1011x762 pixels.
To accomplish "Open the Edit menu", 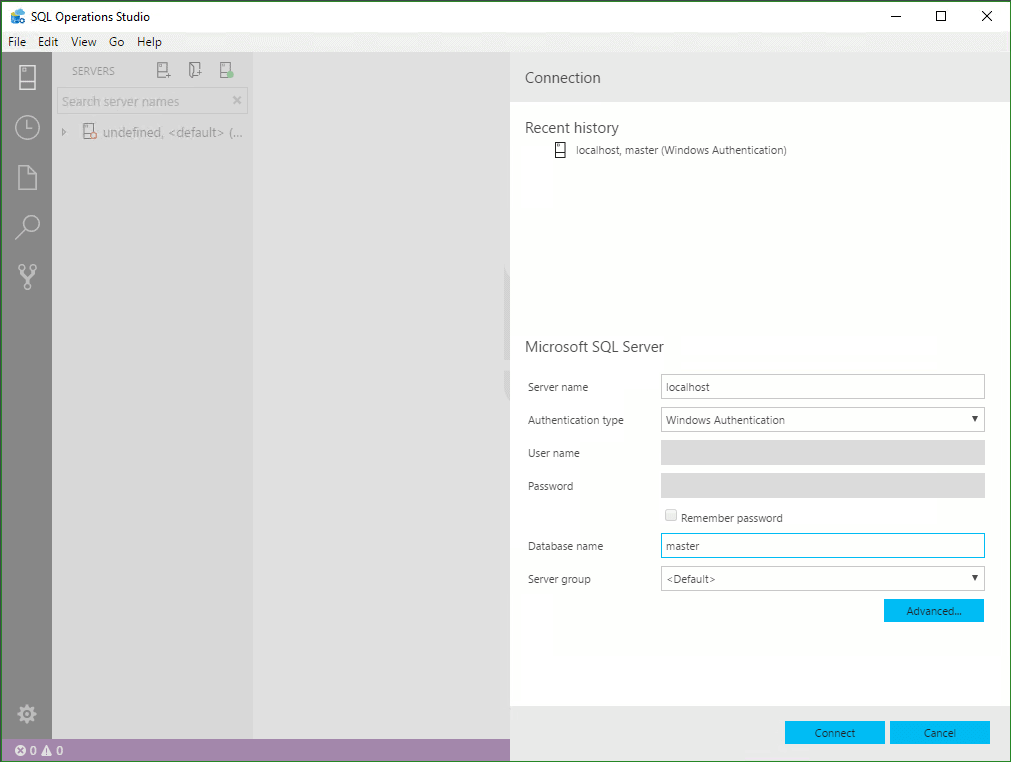I will (48, 42).
